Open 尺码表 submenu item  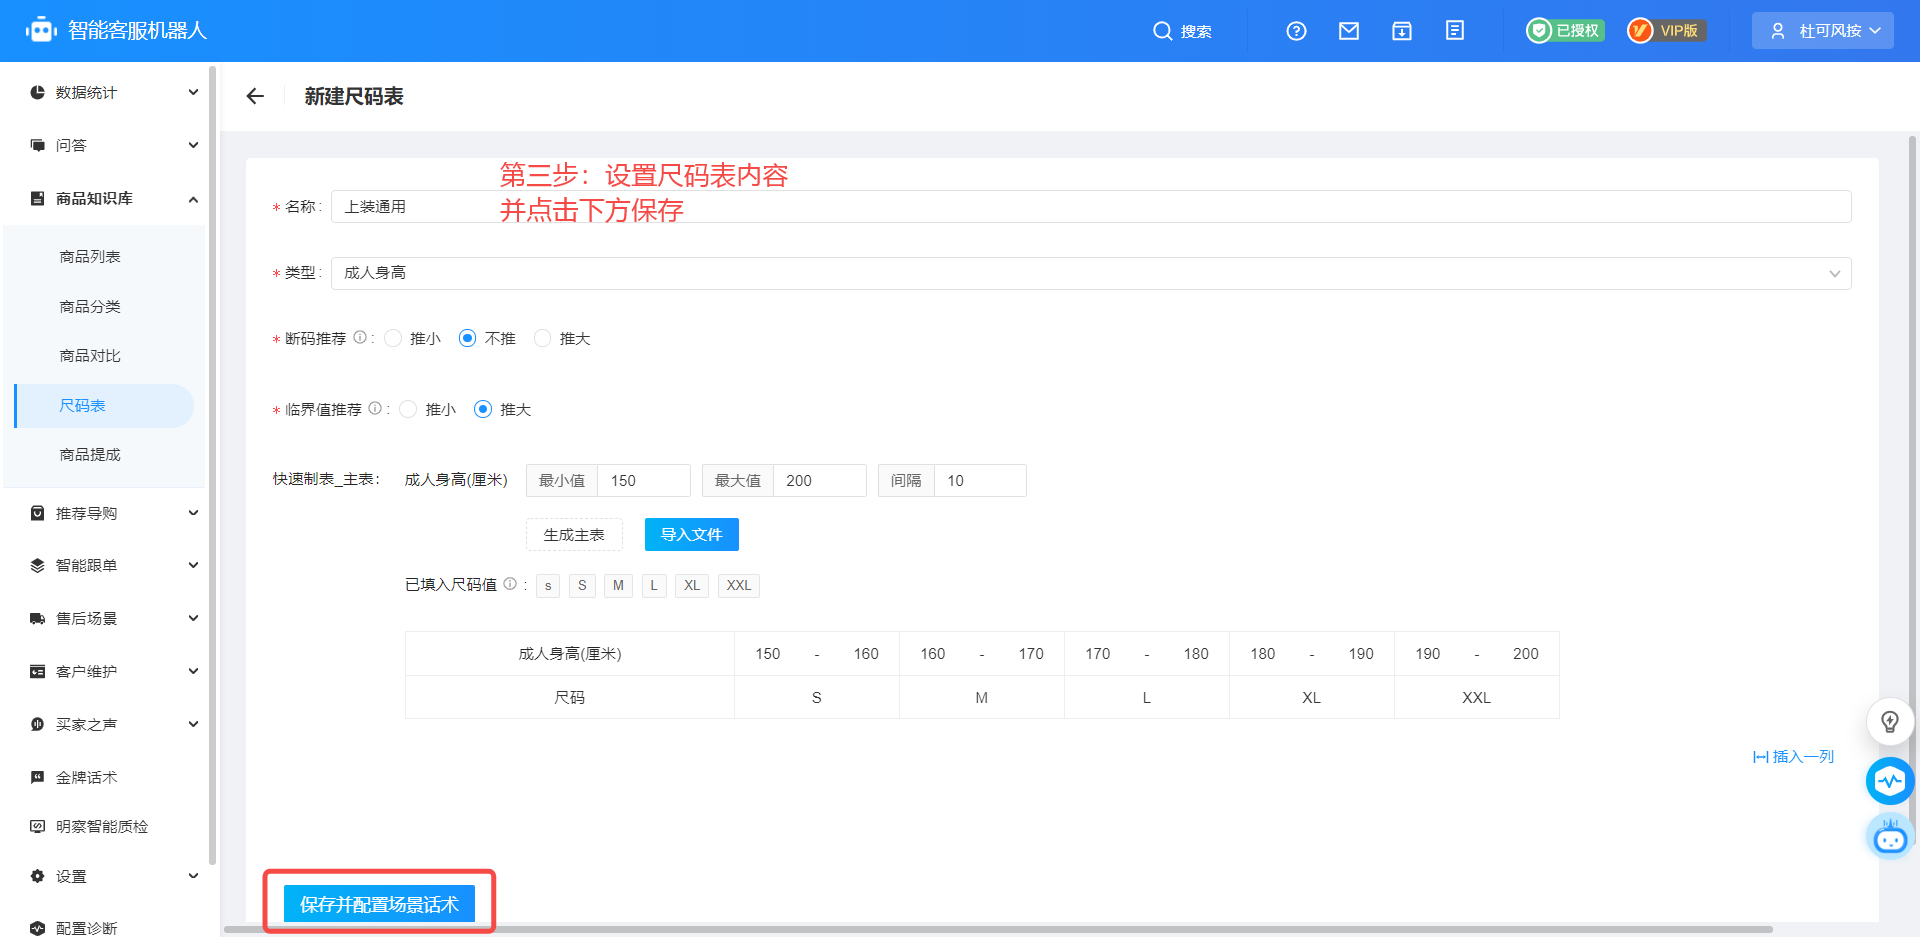104,406
